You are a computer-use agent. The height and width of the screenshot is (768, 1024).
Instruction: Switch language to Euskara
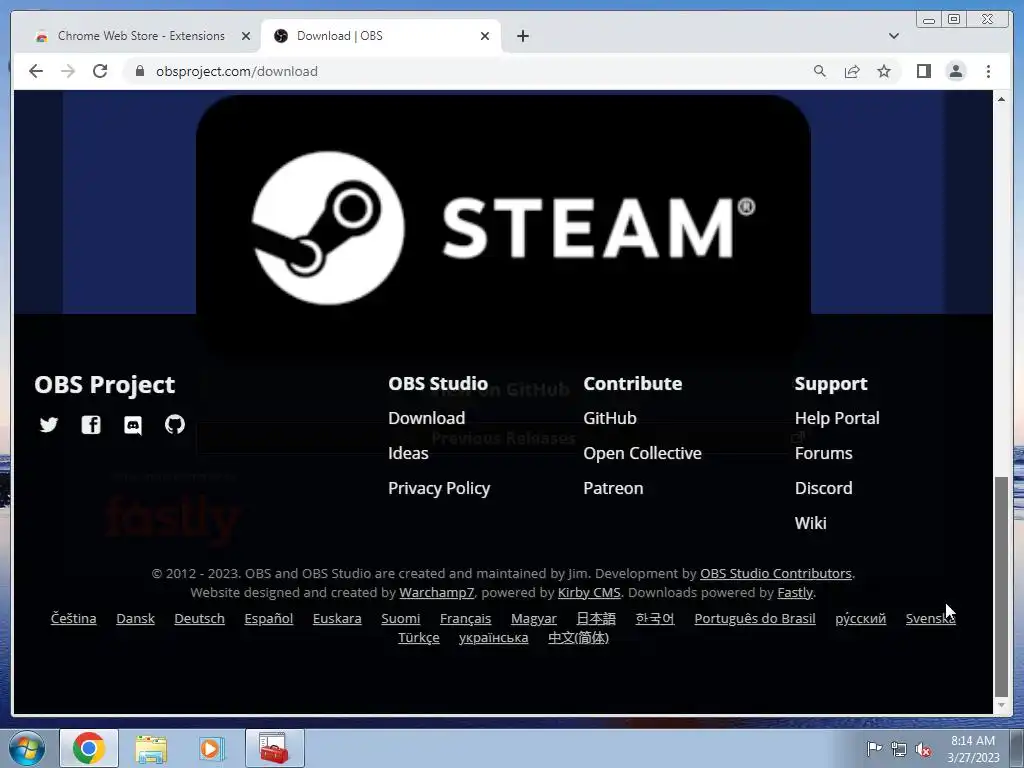coord(337,618)
